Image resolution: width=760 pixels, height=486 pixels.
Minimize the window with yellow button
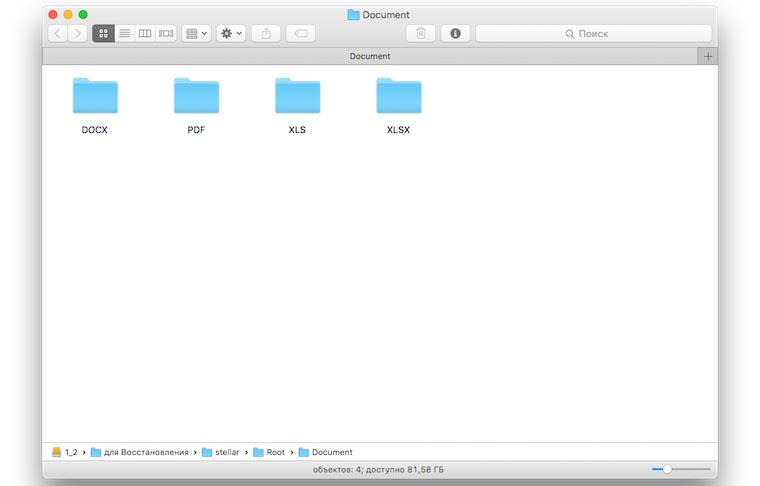point(68,15)
